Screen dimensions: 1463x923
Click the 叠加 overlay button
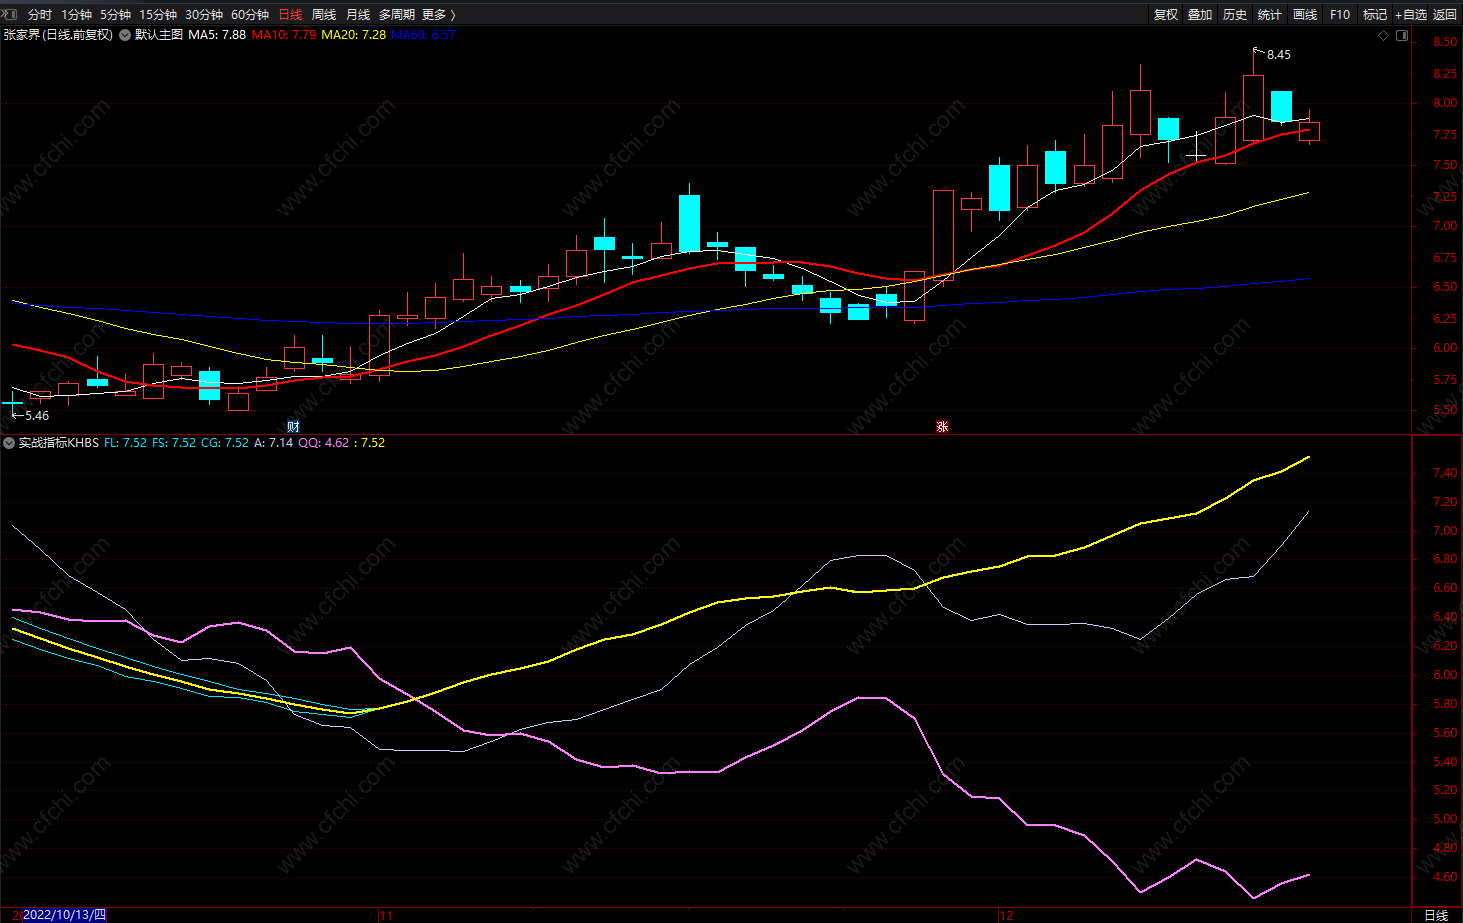tap(1200, 15)
